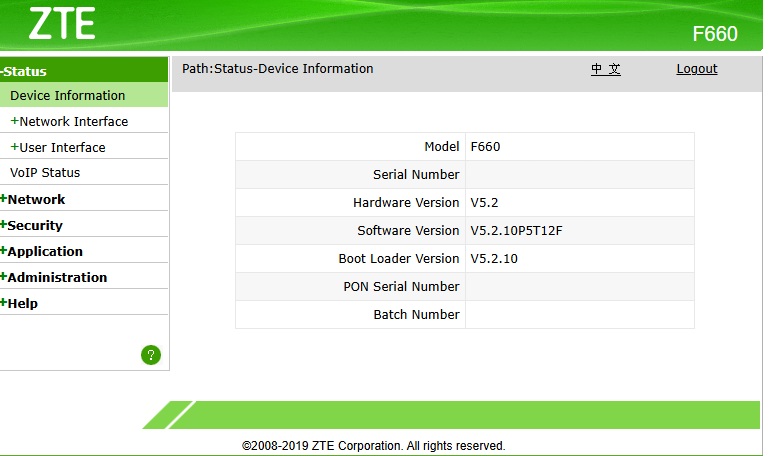Click Hardware Version value V5.2
Image resolution: width=771 pixels, height=456 pixels.
(x=484, y=203)
